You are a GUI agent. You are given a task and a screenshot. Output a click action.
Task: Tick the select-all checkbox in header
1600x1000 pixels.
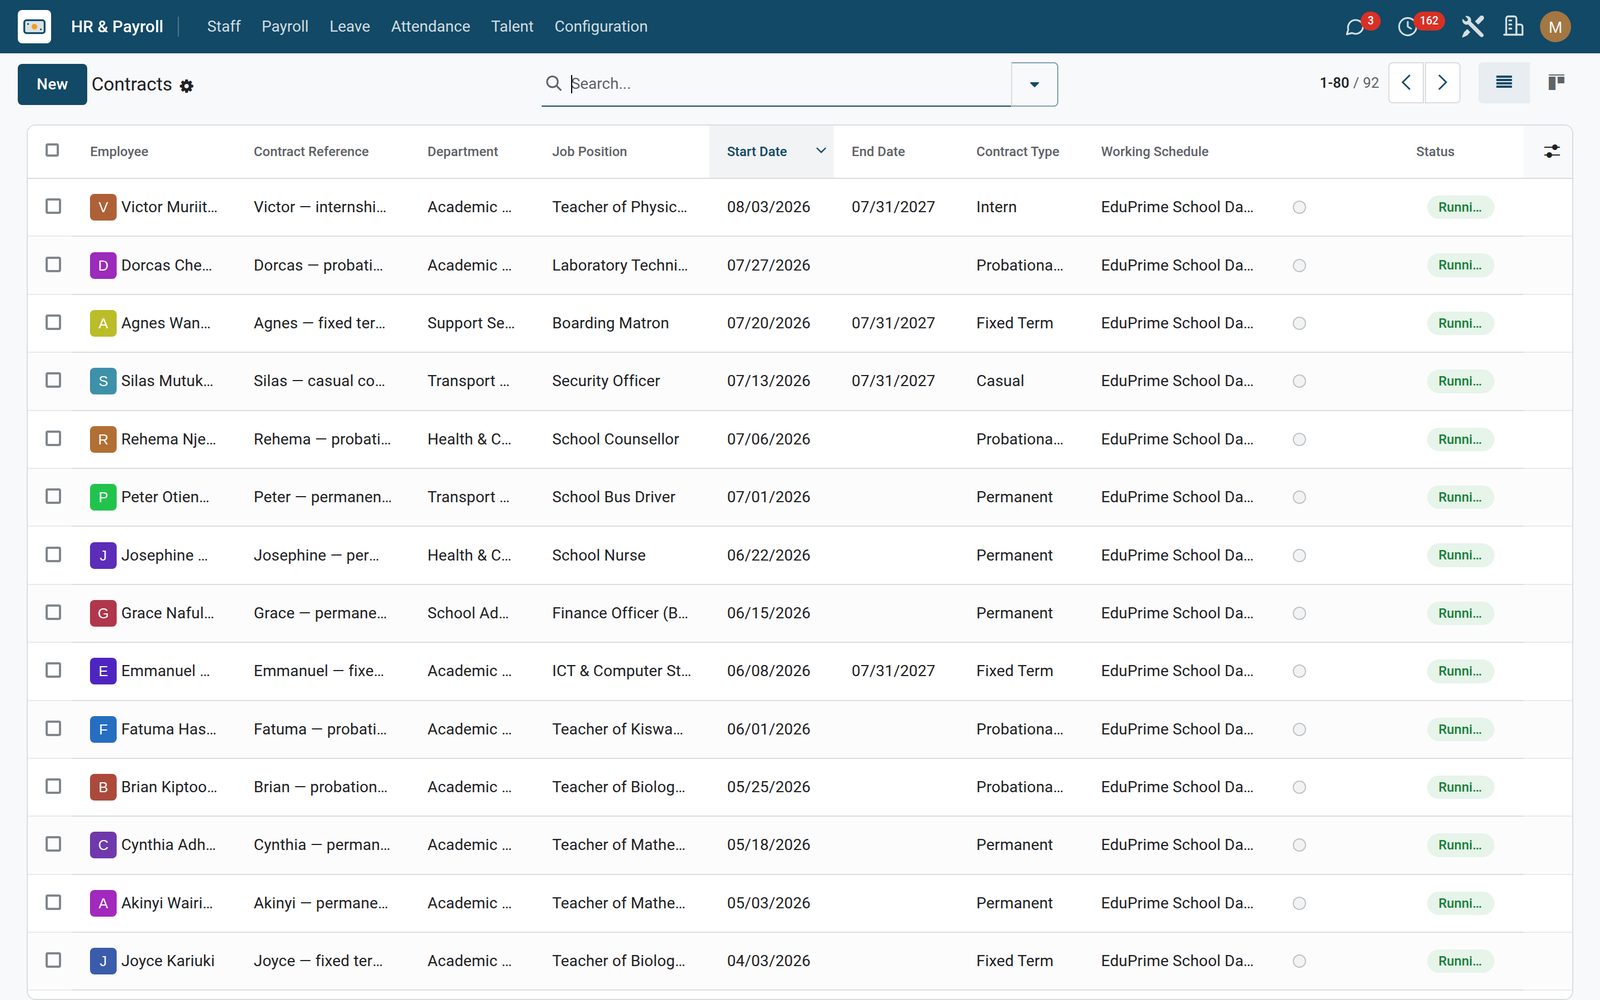click(x=52, y=150)
